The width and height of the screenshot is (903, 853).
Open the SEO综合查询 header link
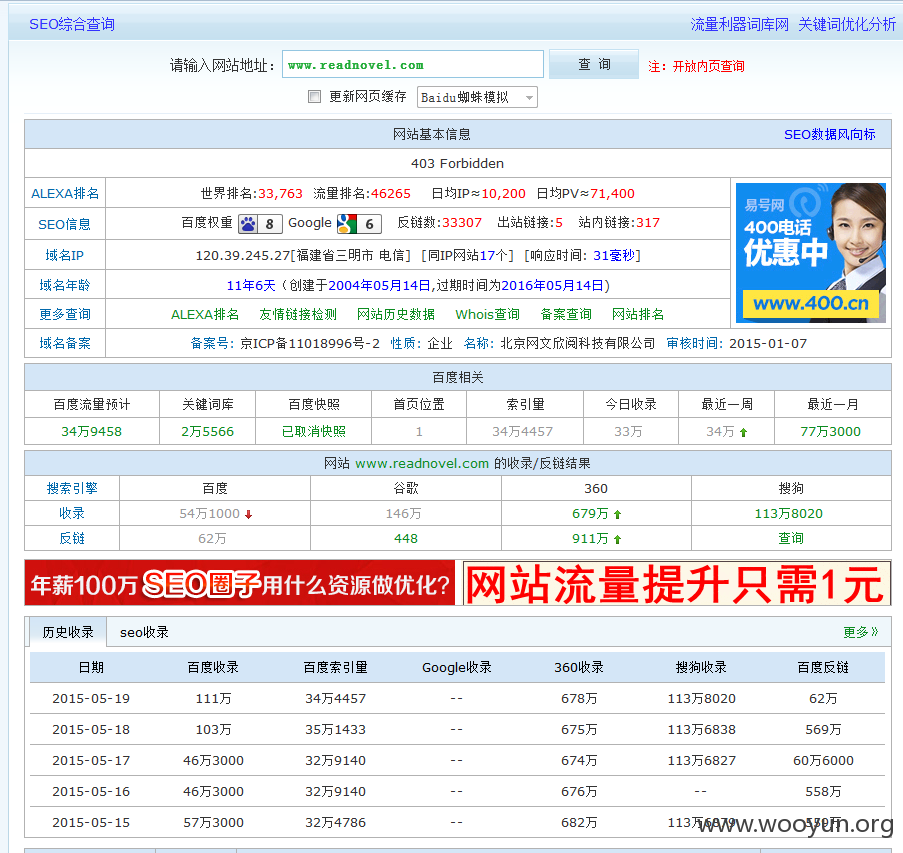(x=72, y=24)
